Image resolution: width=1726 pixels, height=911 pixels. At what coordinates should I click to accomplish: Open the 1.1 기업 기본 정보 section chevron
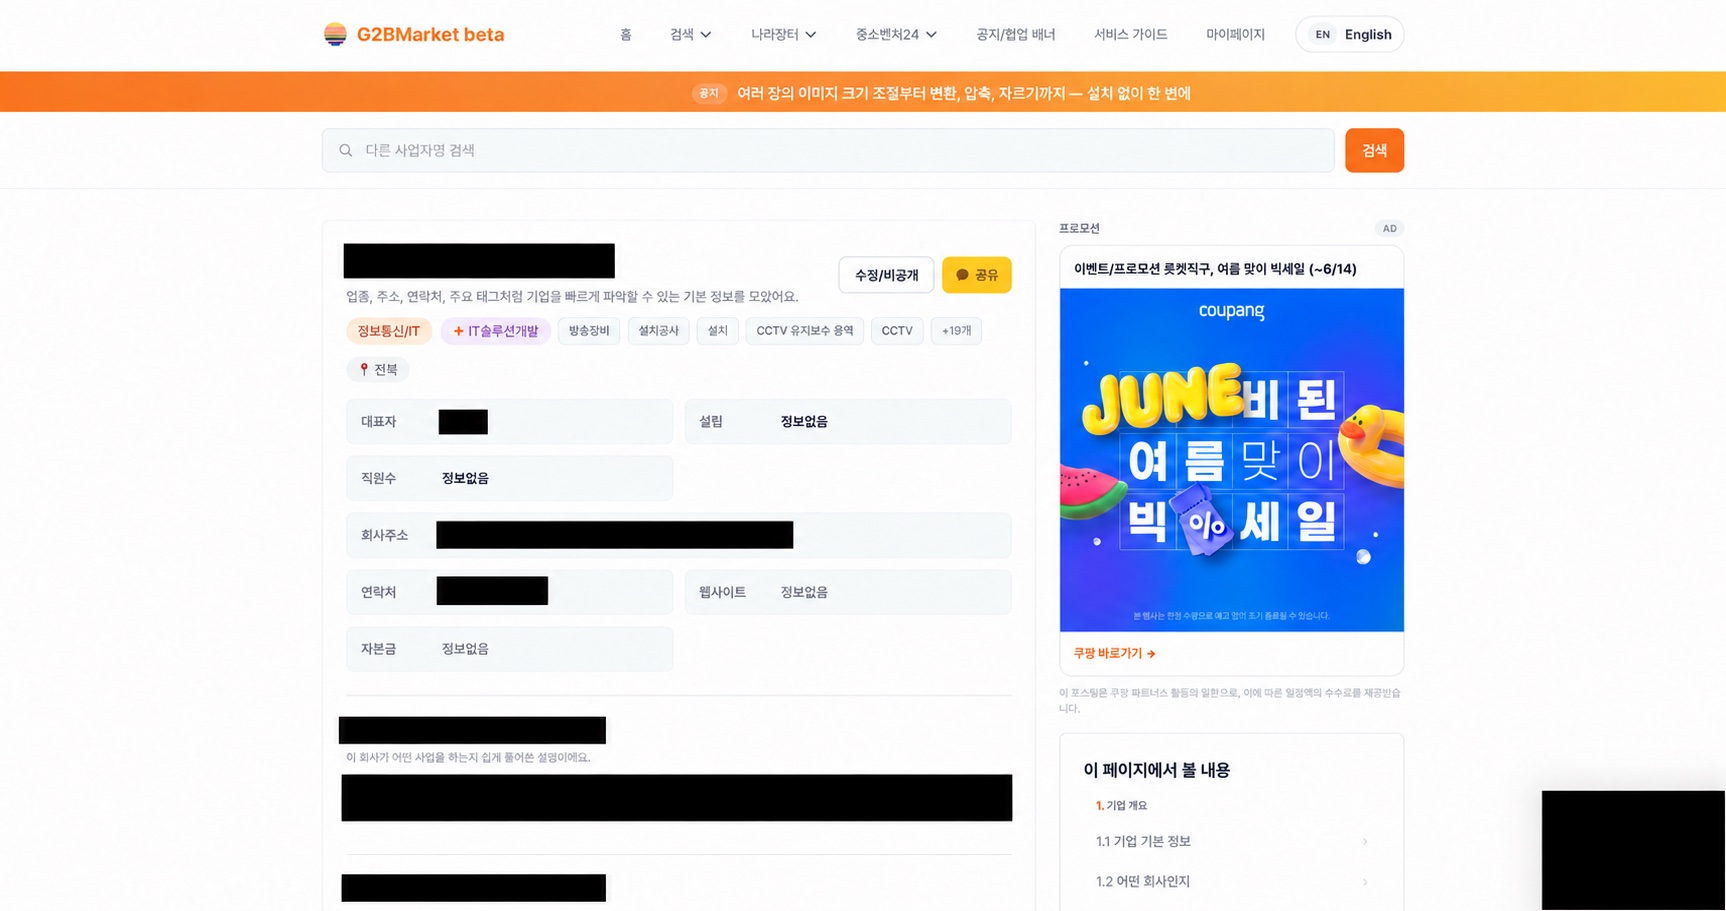[x=1364, y=842]
